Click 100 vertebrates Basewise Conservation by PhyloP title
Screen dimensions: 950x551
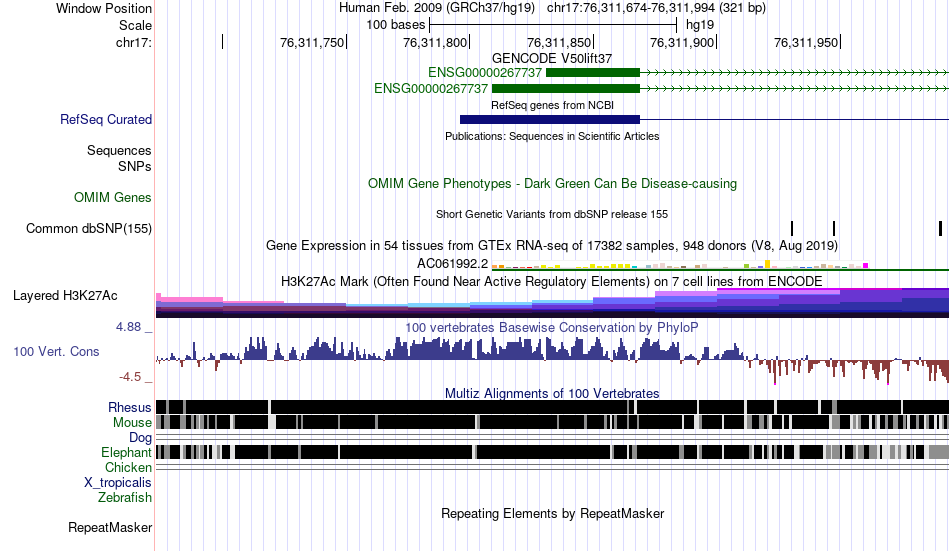(x=552, y=327)
